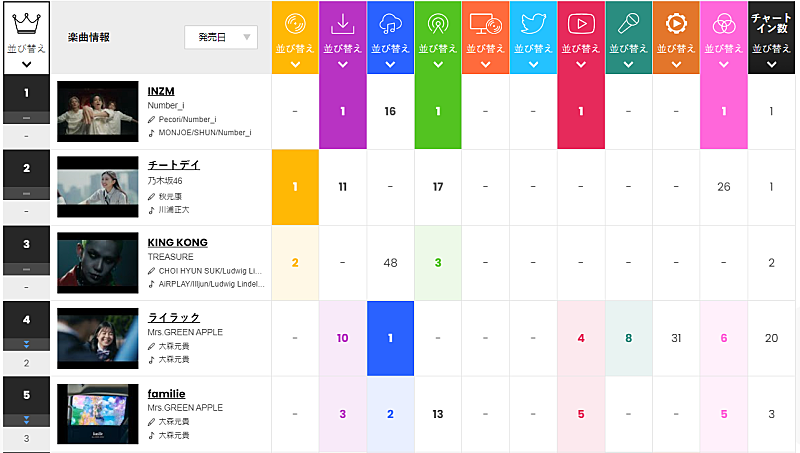
Task: Click the solid blue rank 1 cell for ライラック
Action: point(390,338)
